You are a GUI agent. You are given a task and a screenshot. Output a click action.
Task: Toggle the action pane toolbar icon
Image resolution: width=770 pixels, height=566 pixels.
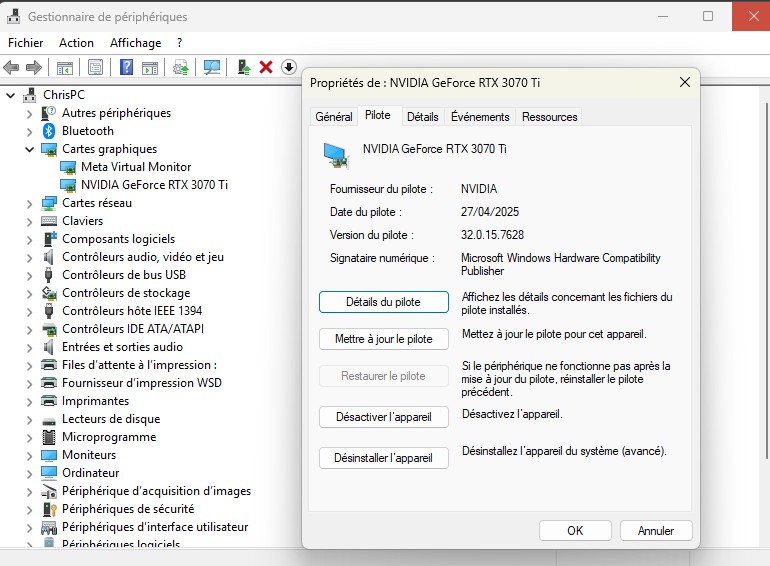150,67
